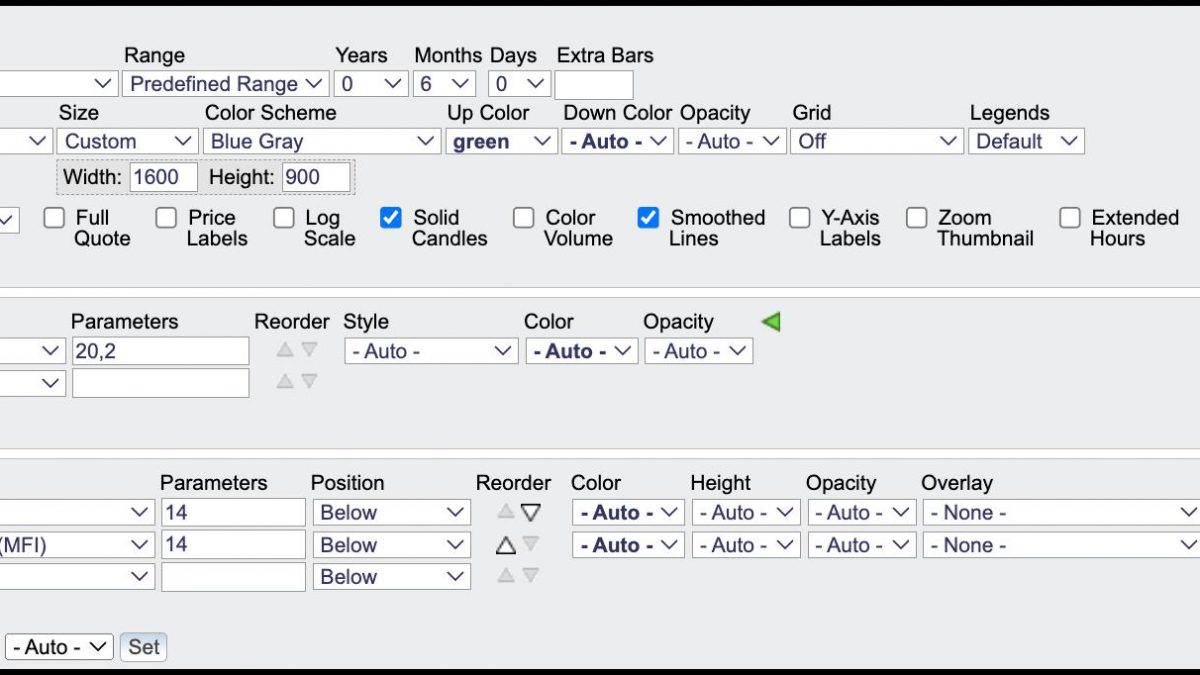Uncheck the Solid Candles checkbox
The width and height of the screenshot is (1200, 675).
point(391,217)
